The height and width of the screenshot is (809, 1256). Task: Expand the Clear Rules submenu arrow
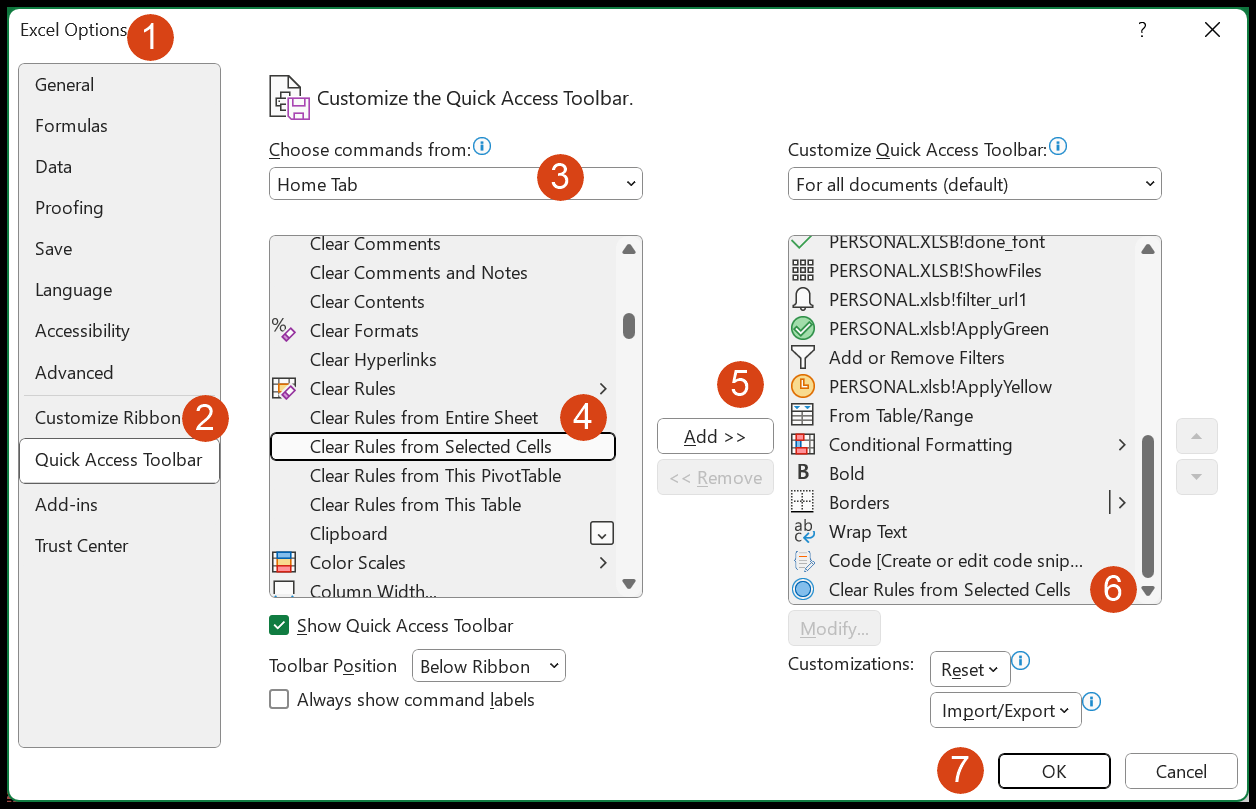(x=603, y=388)
